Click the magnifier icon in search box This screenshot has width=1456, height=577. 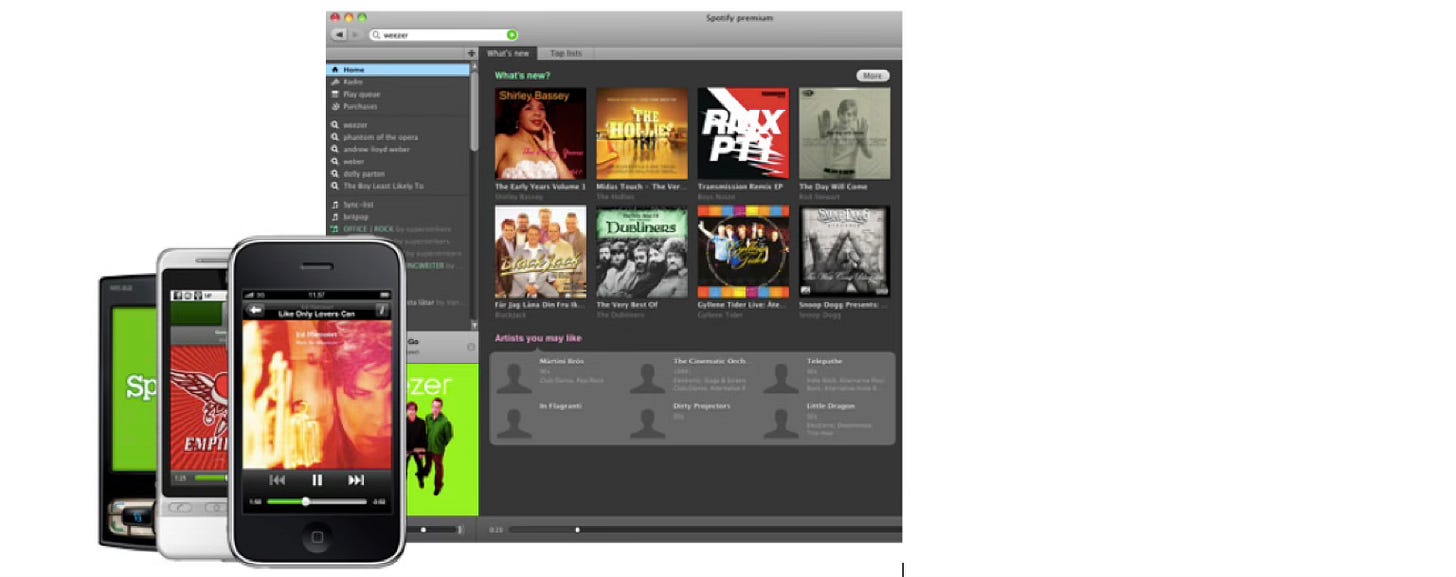click(x=376, y=35)
